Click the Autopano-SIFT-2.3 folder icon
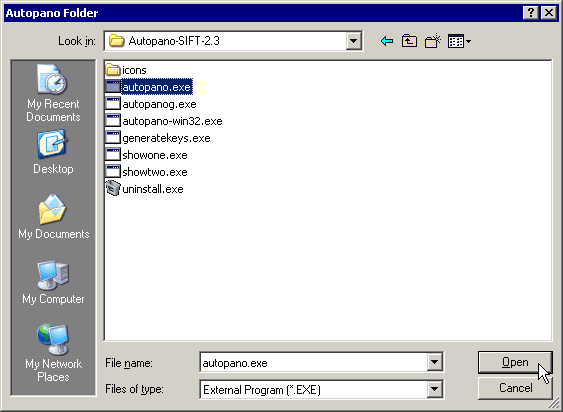 coord(116,41)
